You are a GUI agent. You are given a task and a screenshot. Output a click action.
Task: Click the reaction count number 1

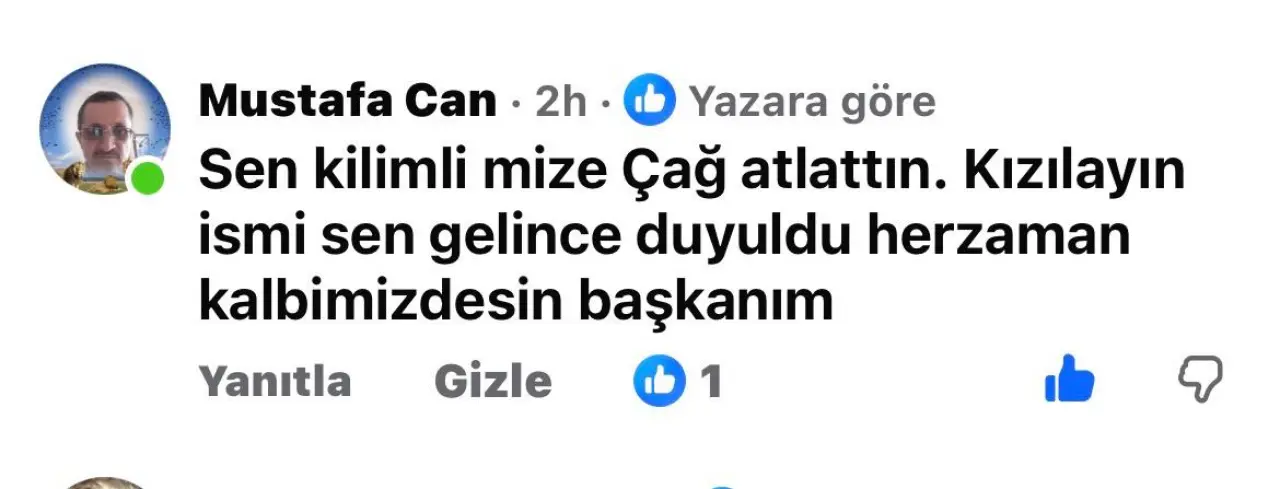pos(711,381)
